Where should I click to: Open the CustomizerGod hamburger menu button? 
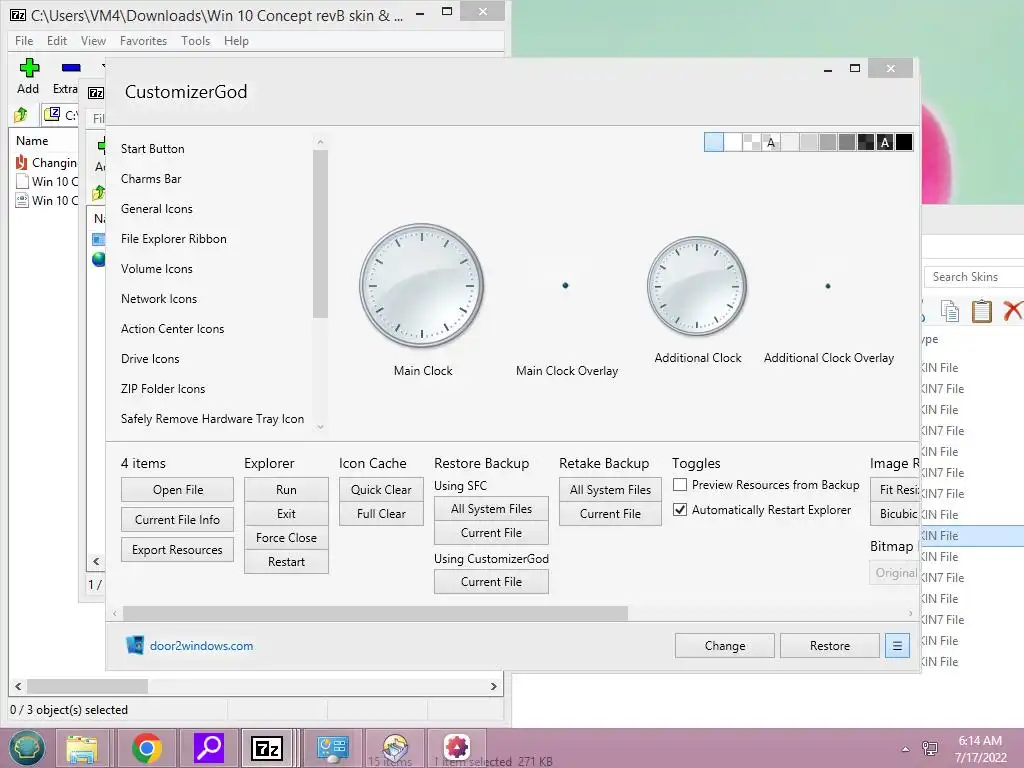897,646
